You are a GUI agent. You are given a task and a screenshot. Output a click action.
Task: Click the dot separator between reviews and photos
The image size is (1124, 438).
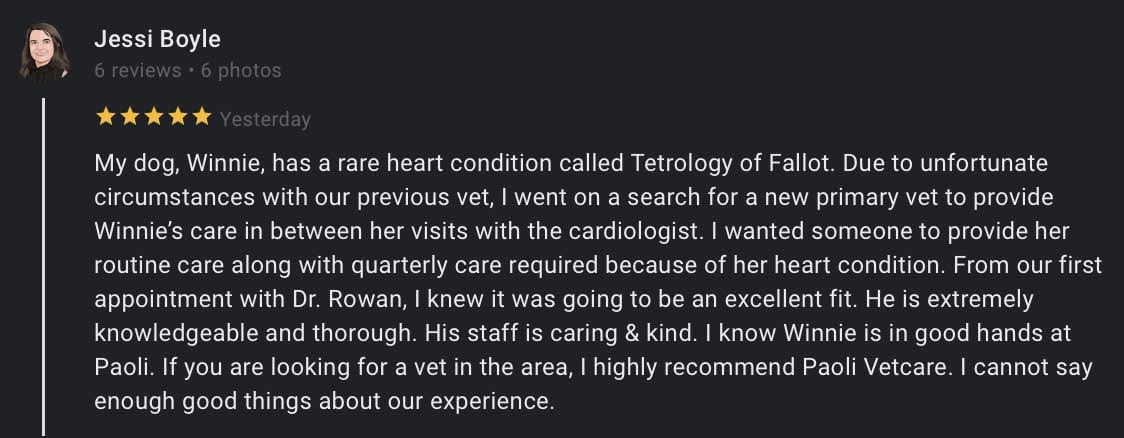(x=191, y=71)
